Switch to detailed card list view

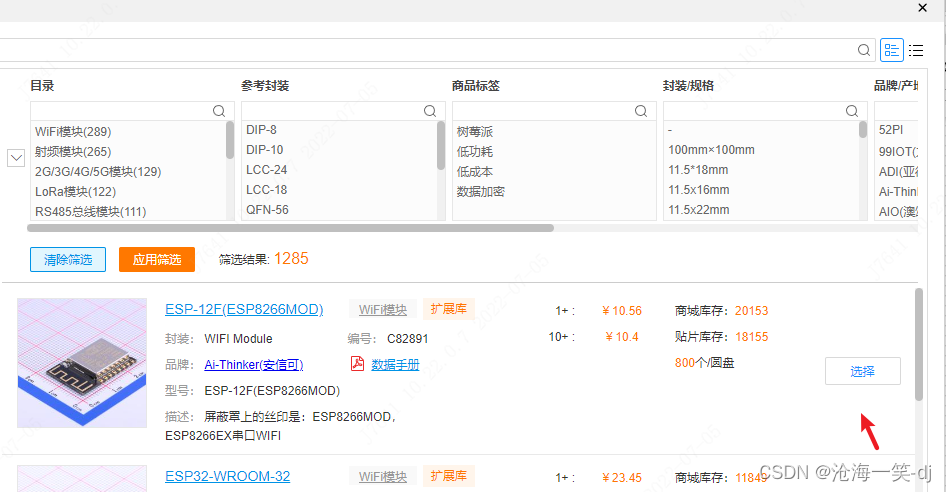click(892, 50)
